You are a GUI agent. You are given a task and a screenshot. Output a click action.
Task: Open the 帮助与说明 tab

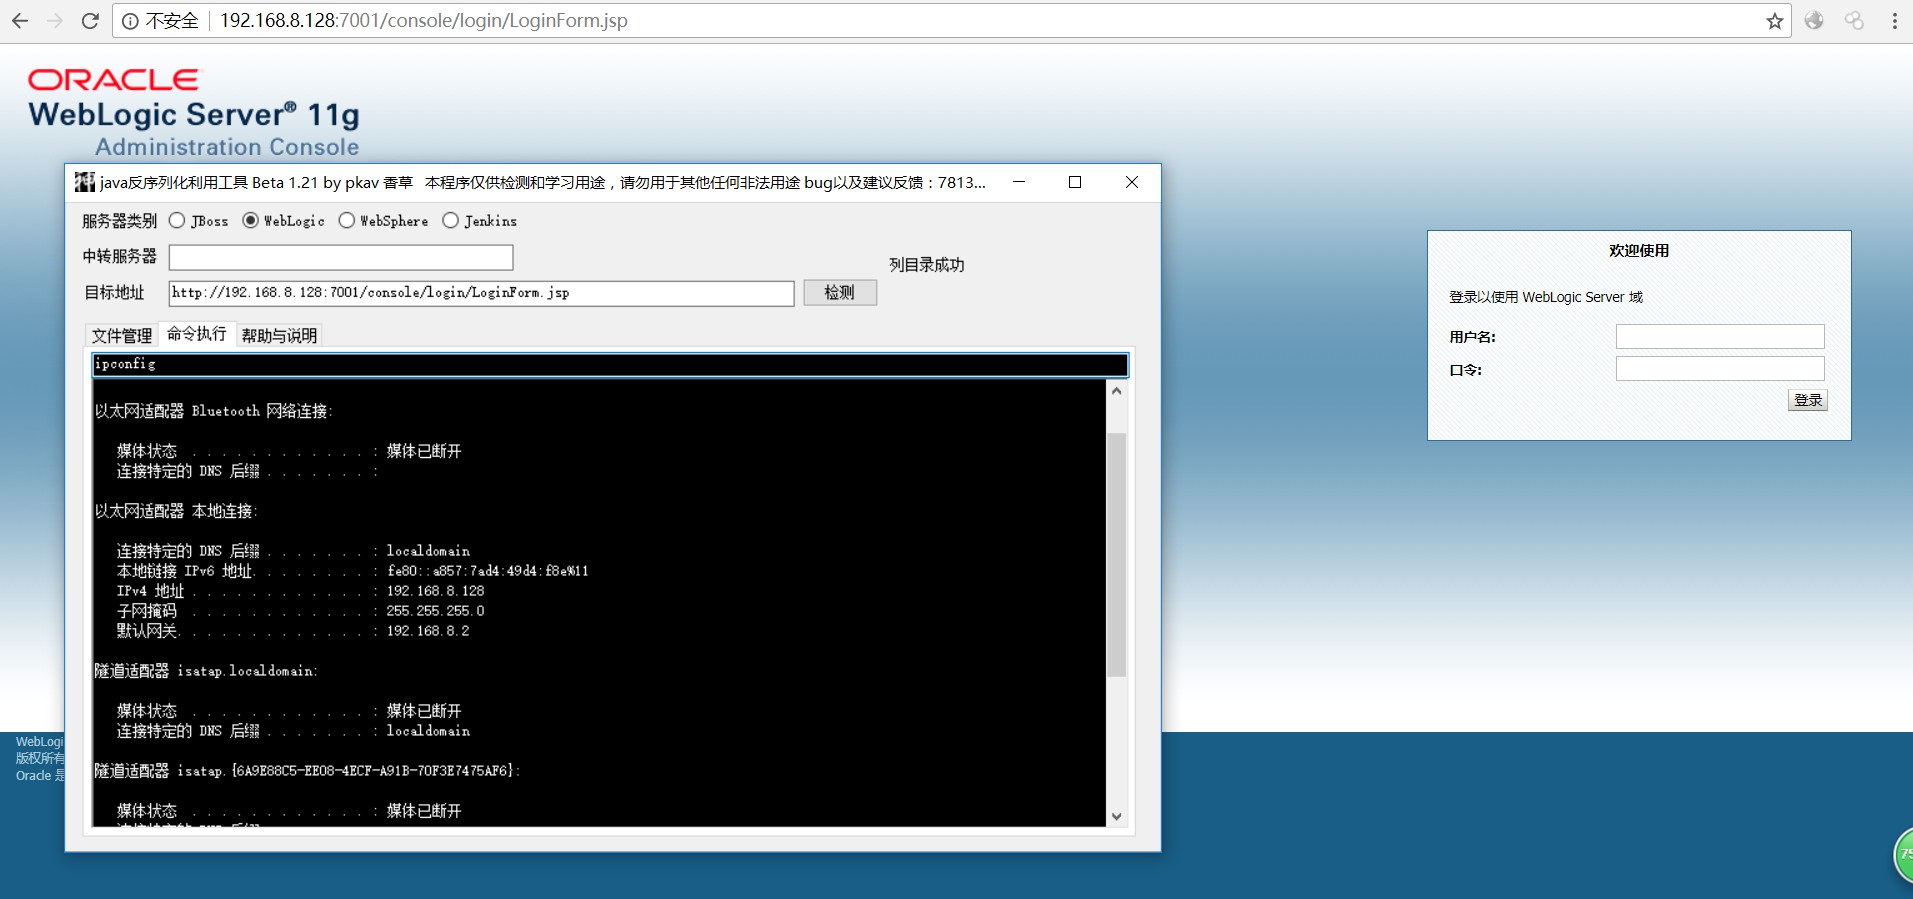click(x=279, y=335)
